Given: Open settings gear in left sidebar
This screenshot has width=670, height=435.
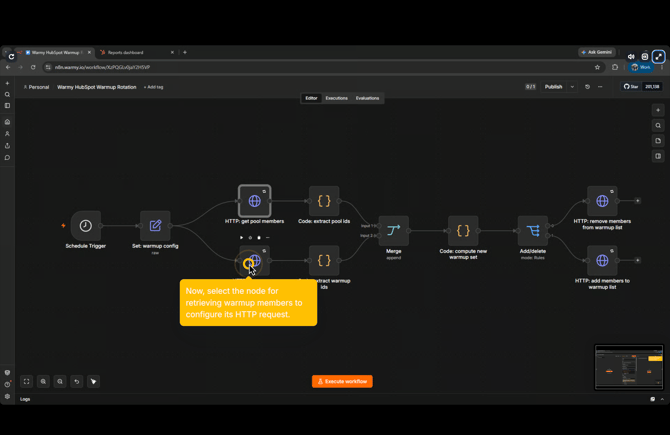Looking at the screenshot, I should [7, 397].
